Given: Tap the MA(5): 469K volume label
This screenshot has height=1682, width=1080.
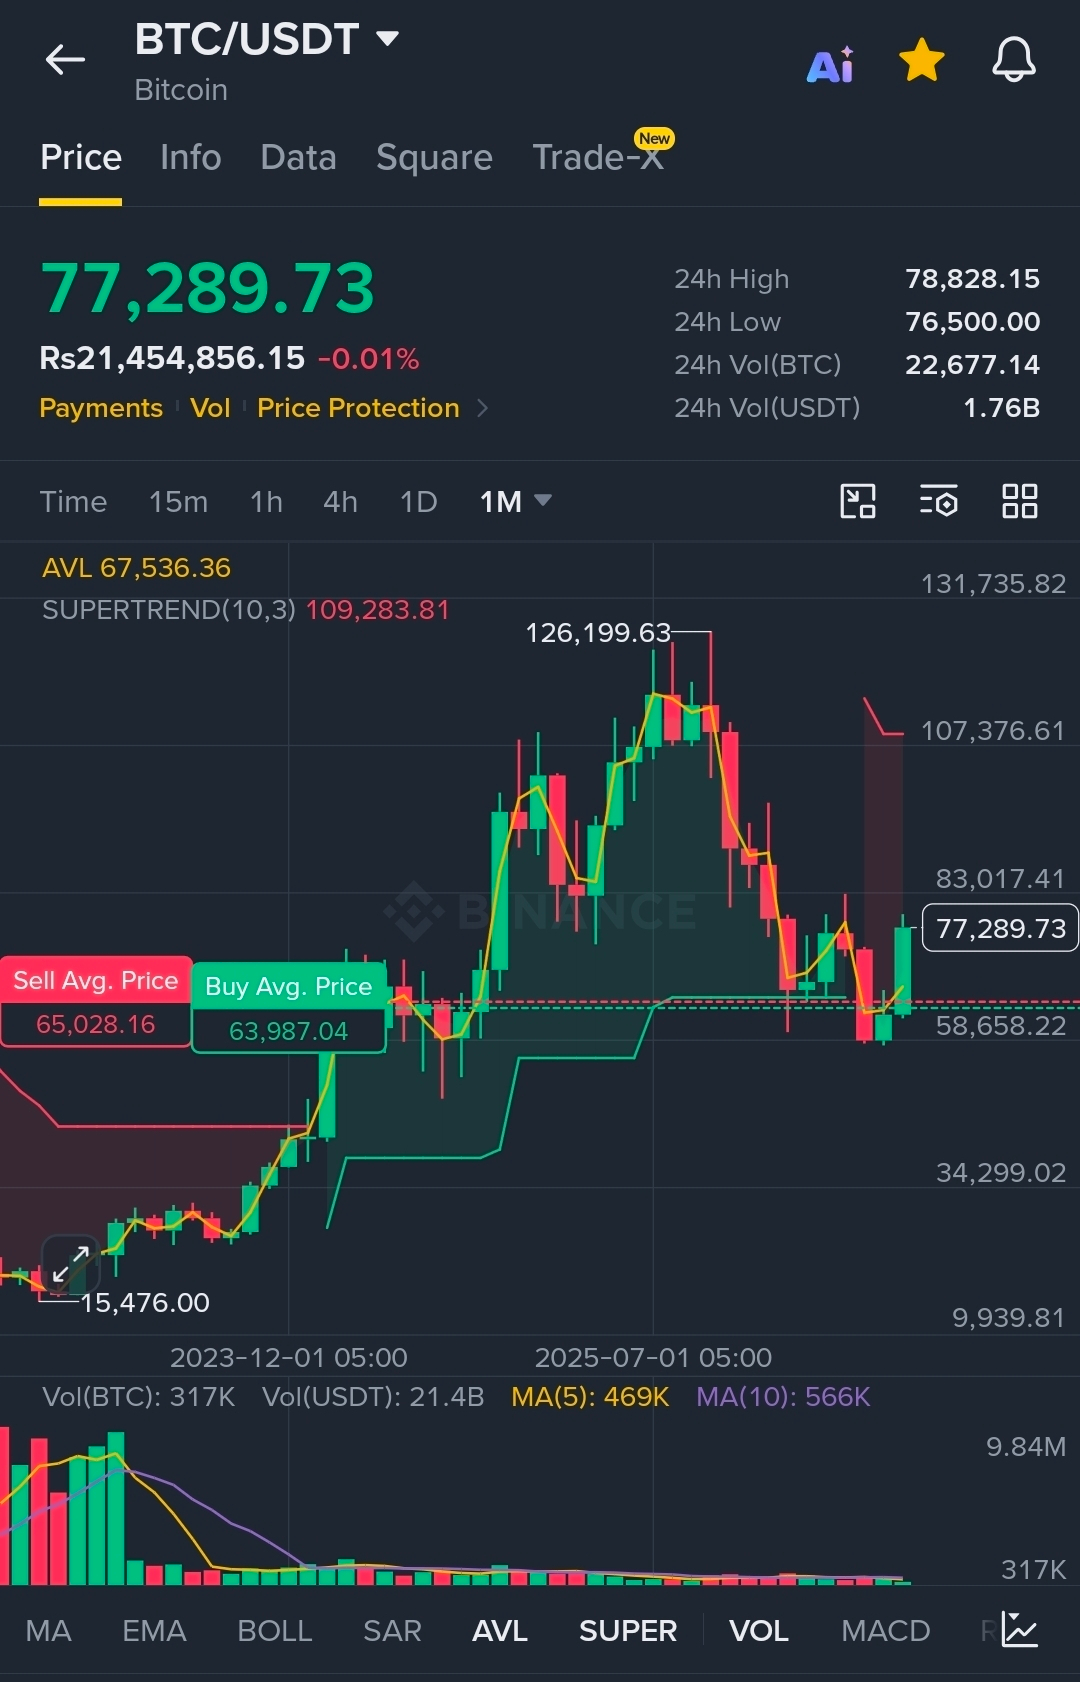Looking at the screenshot, I should [x=589, y=1397].
